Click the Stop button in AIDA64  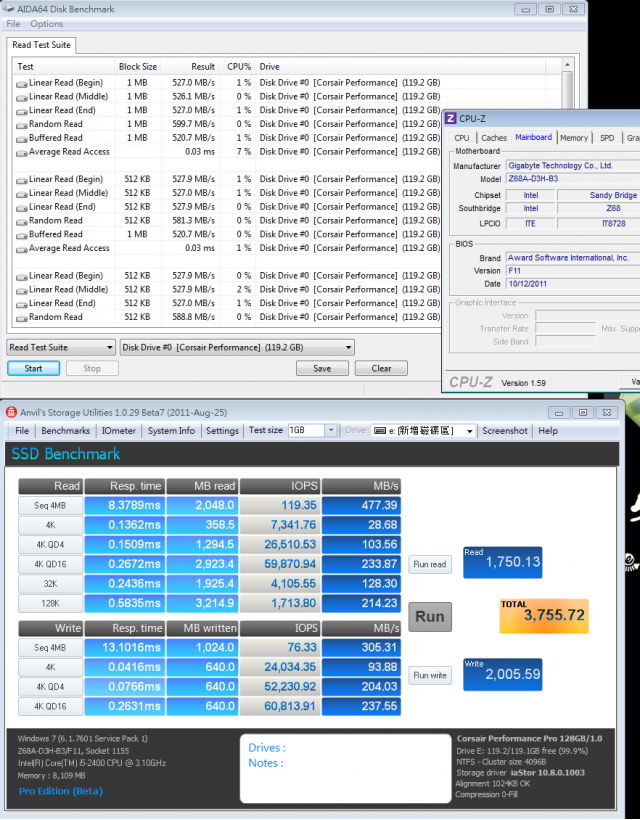pyautogui.click(x=92, y=369)
